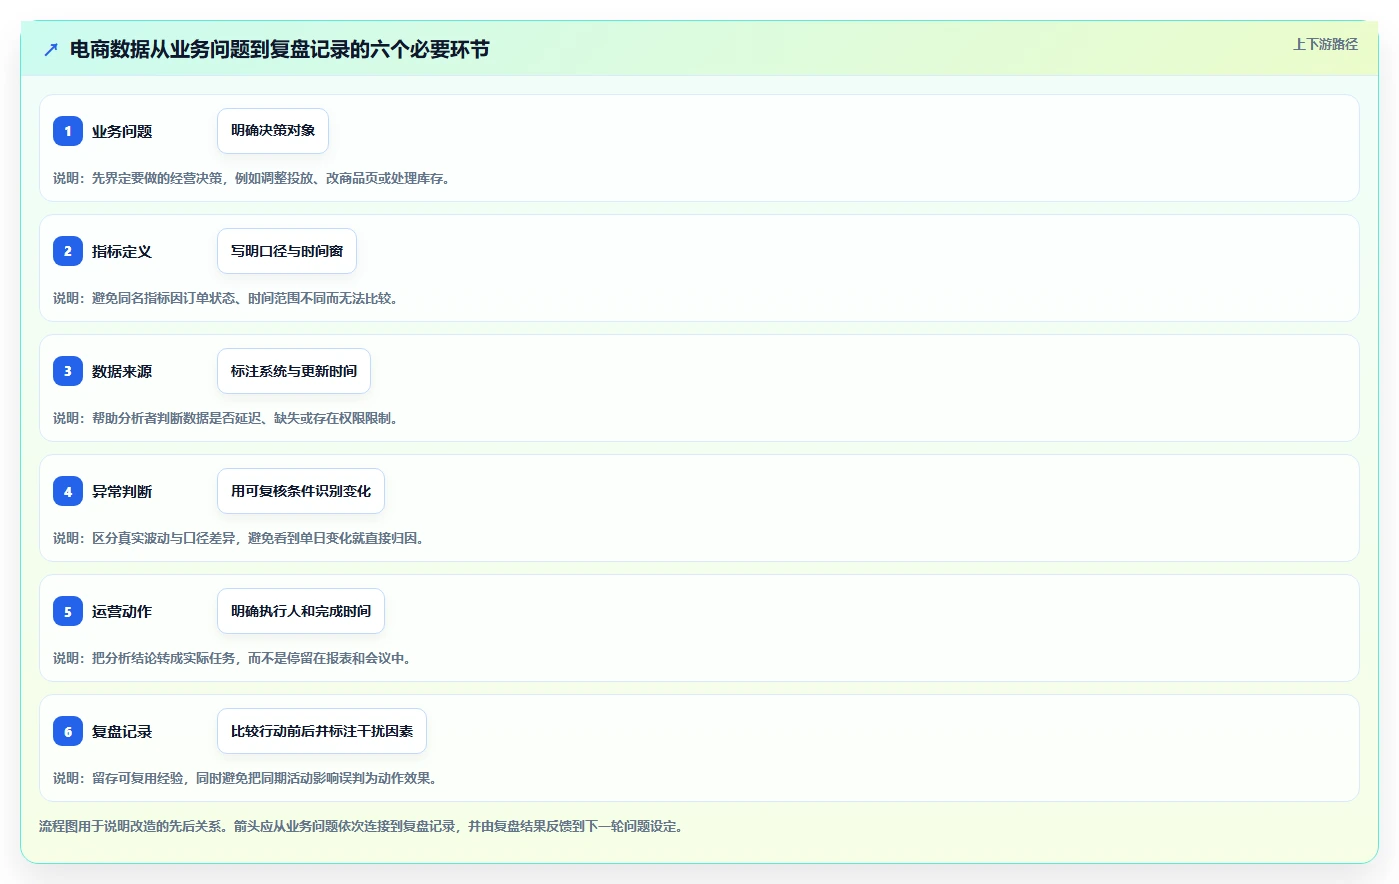Select the step 5 number badge
1399x884 pixels.
tap(68, 611)
